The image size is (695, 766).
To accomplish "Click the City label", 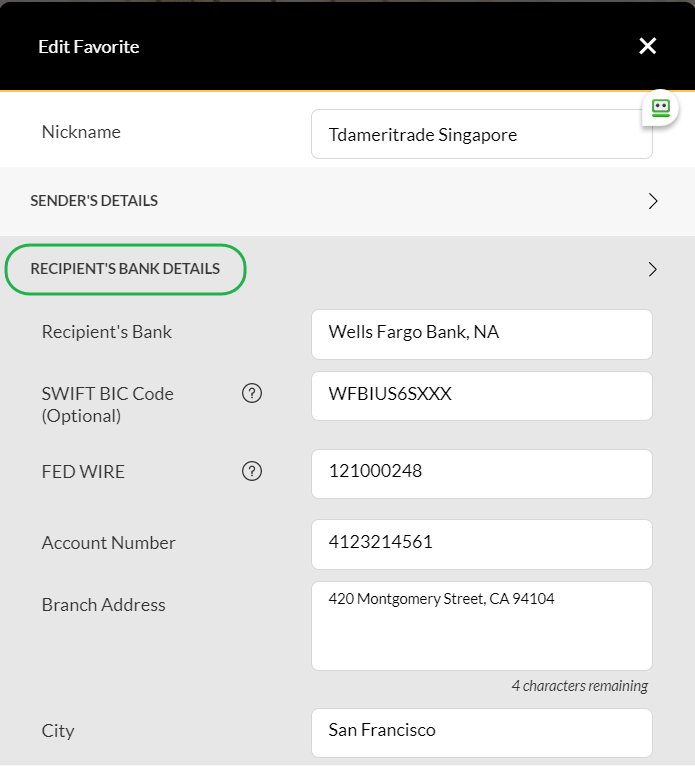I will click(x=58, y=731).
